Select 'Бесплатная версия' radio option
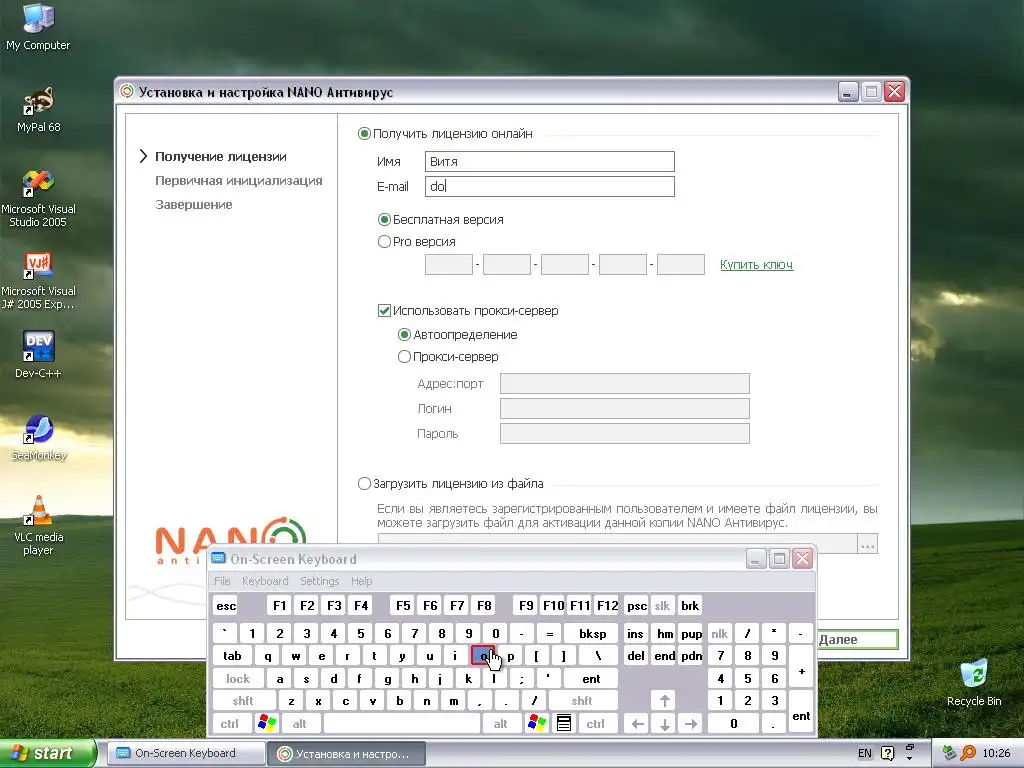 pyautogui.click(x=384, y=219)
